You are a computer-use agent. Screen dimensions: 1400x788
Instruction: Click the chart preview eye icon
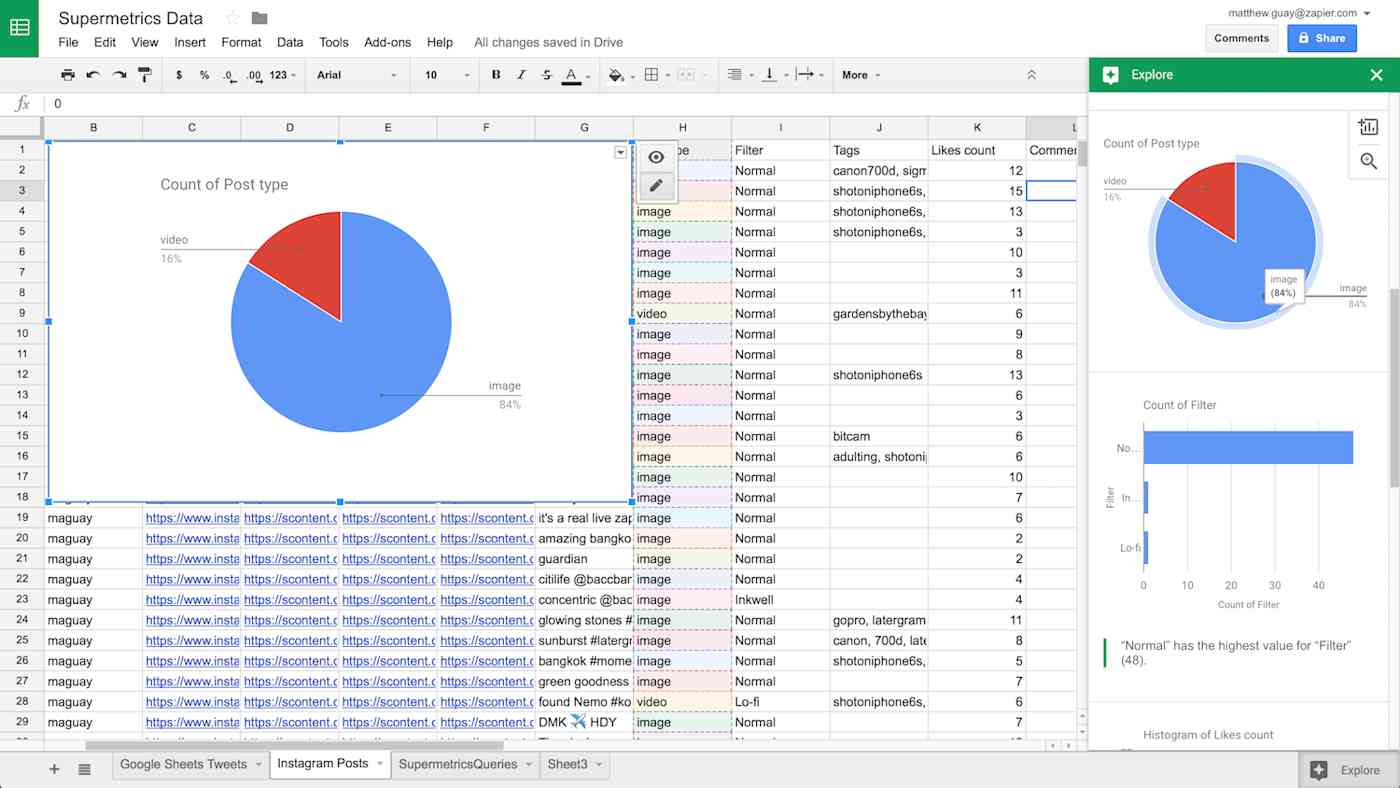point(656,157)
